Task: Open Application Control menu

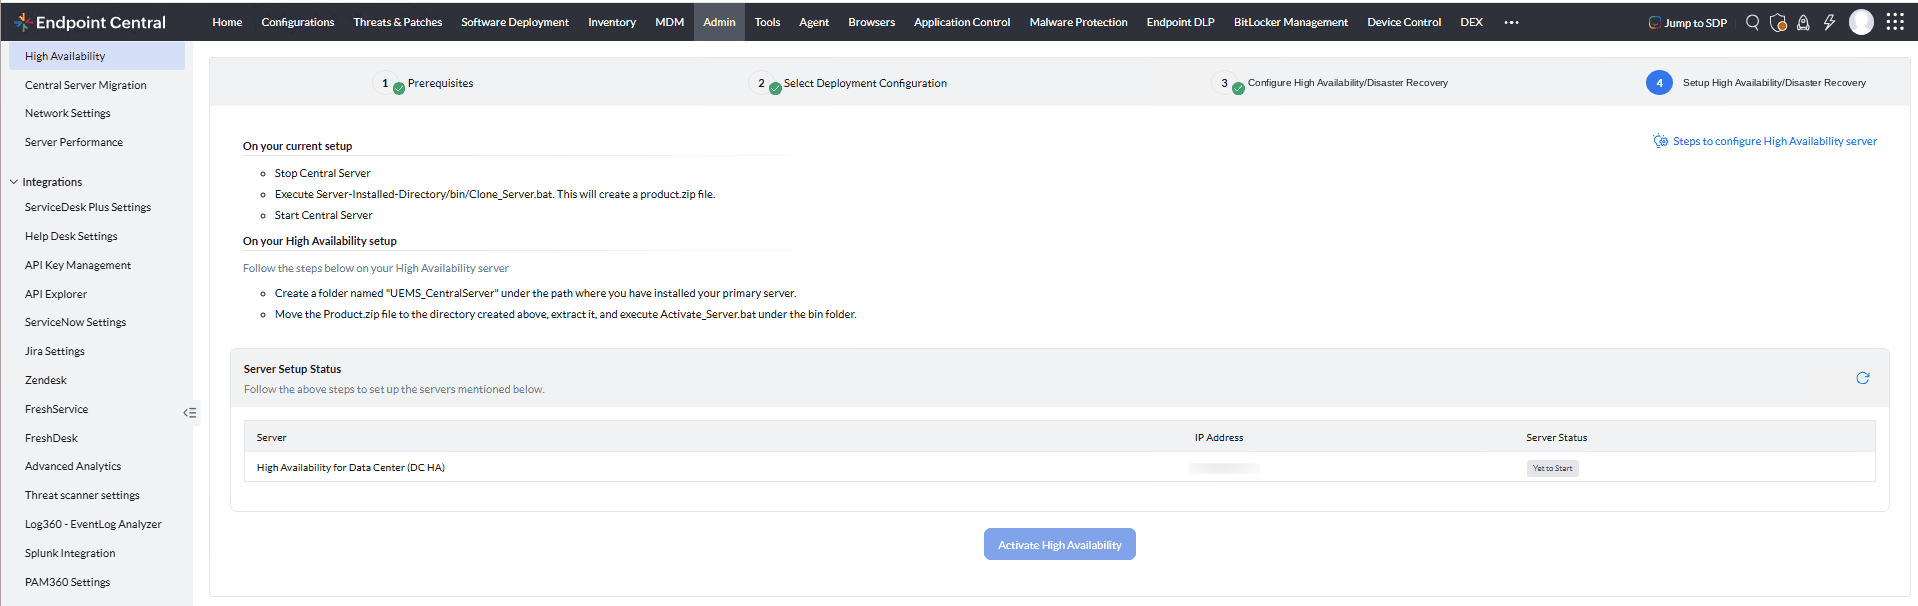Action: click(x=962, y=22)
